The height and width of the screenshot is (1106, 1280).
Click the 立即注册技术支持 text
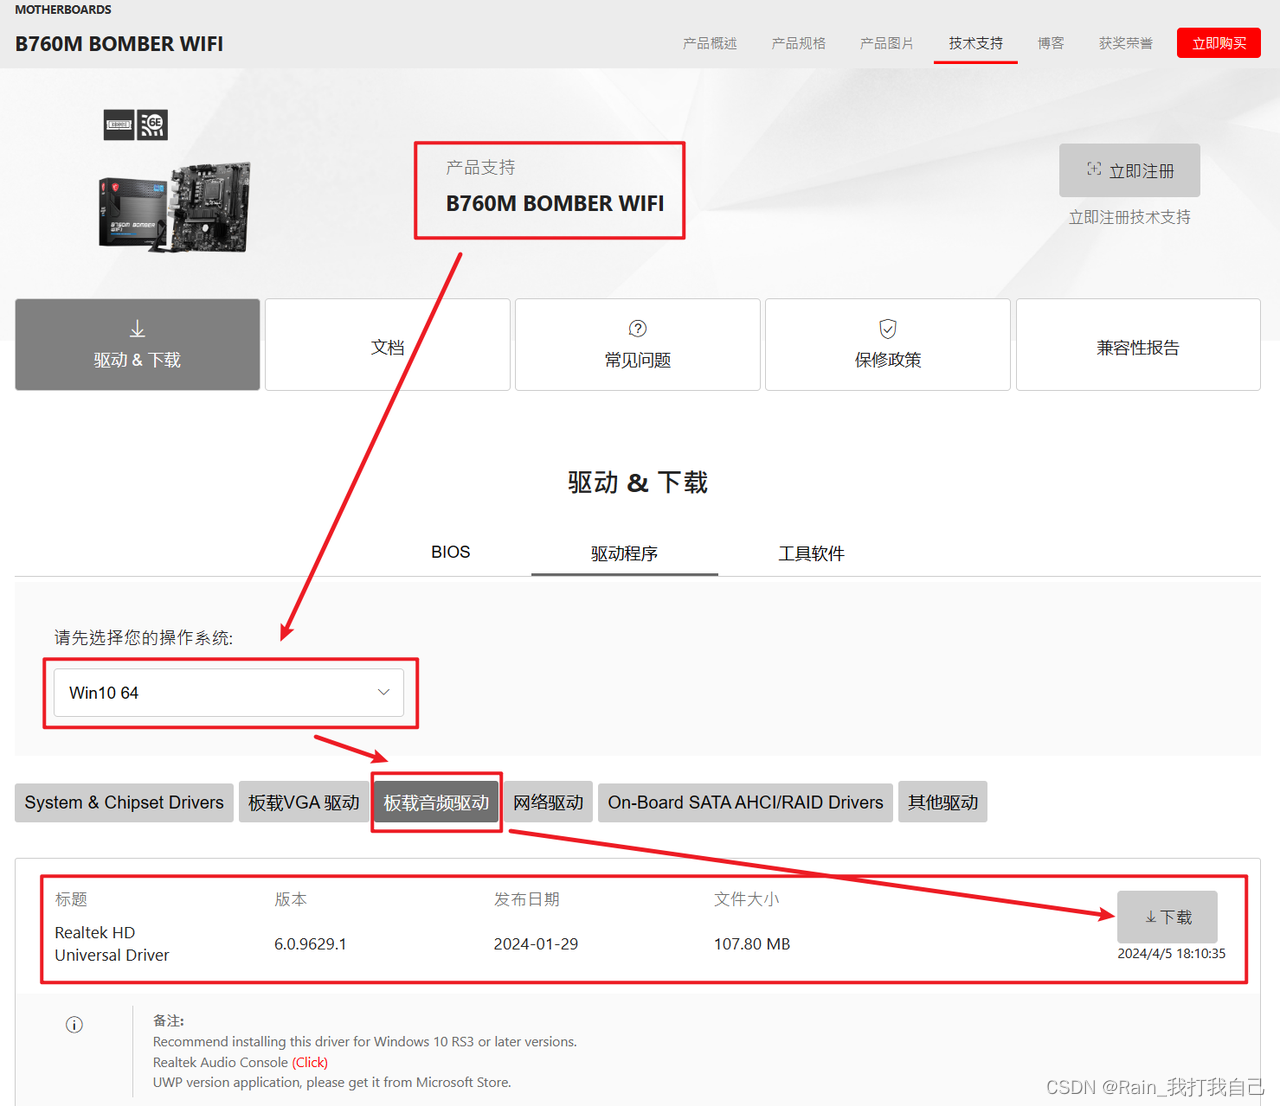click(x=1129, y=217)
